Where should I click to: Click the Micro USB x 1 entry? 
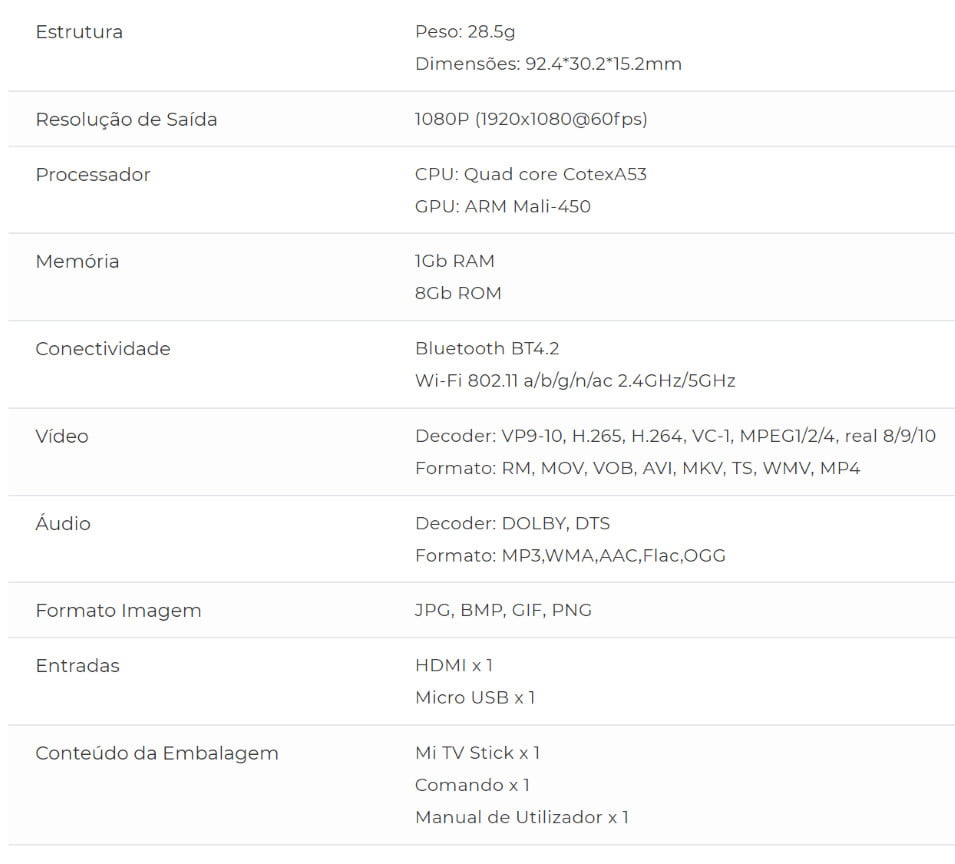coord(475,697)
